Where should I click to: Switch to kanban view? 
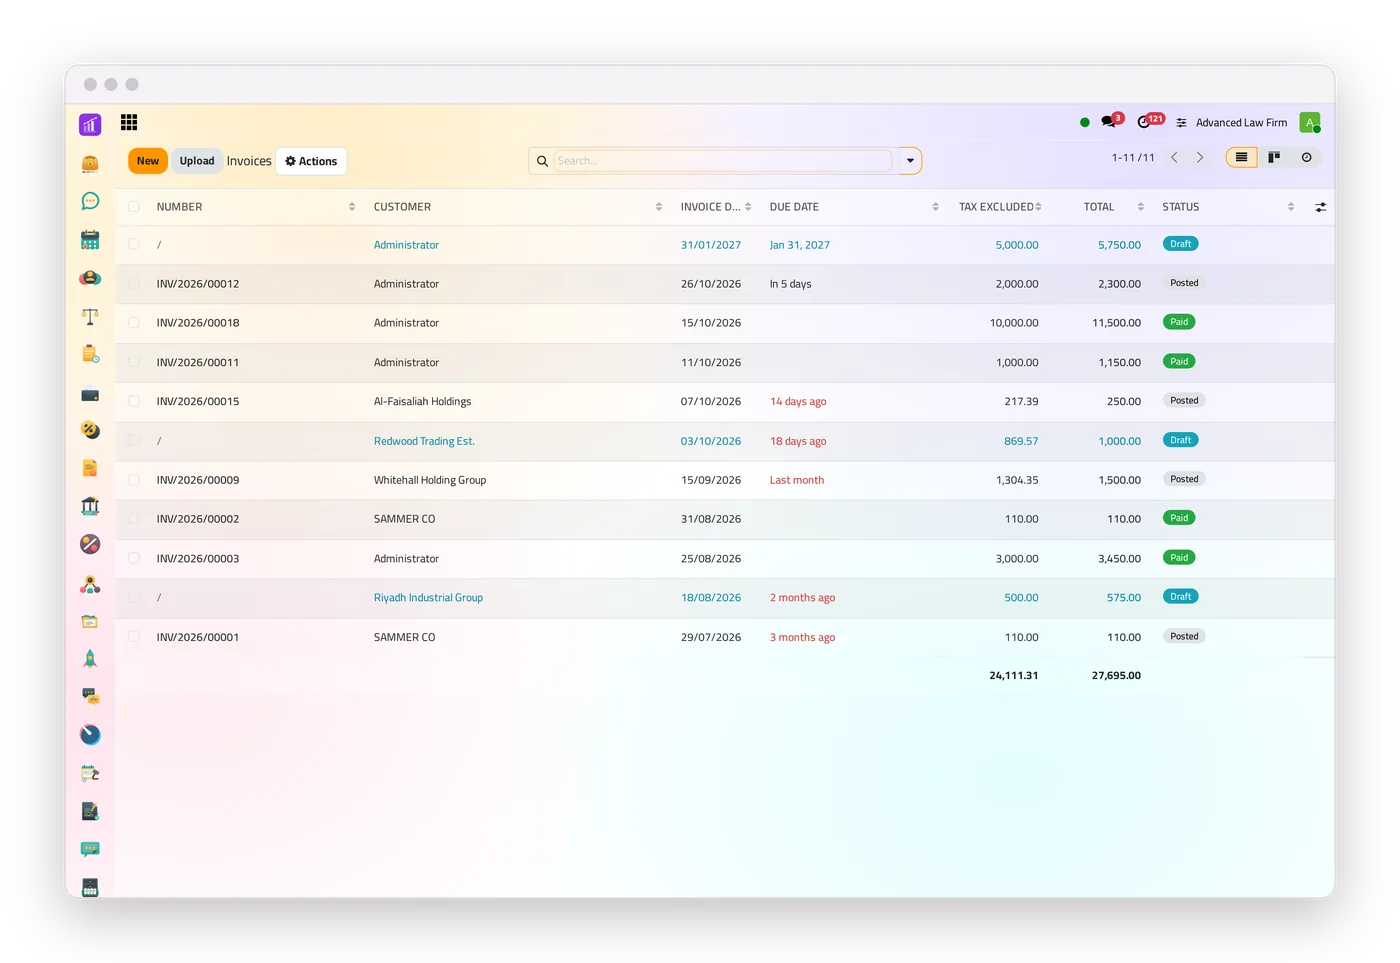point(1274,157)
